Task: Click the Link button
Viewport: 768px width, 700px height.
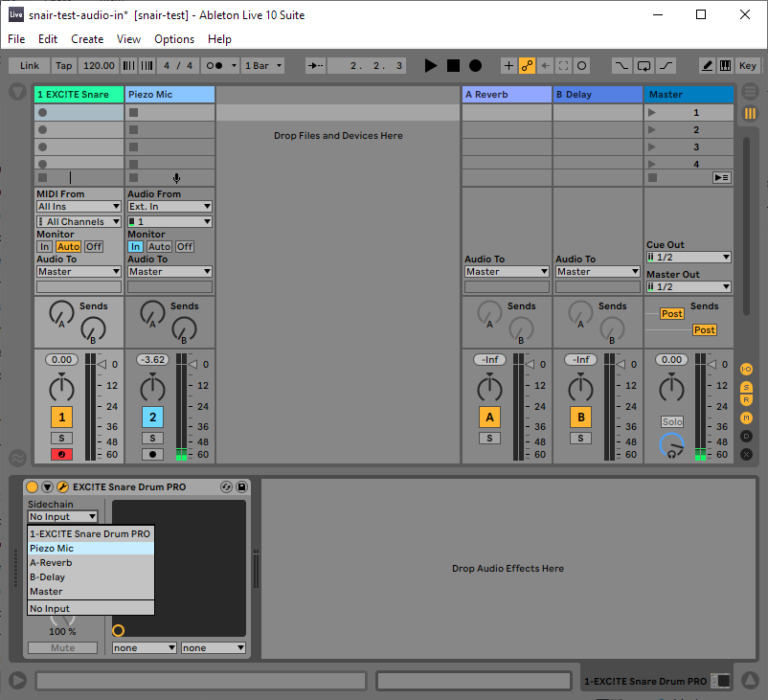Action: pyautogui.click(x=30, y=66)
